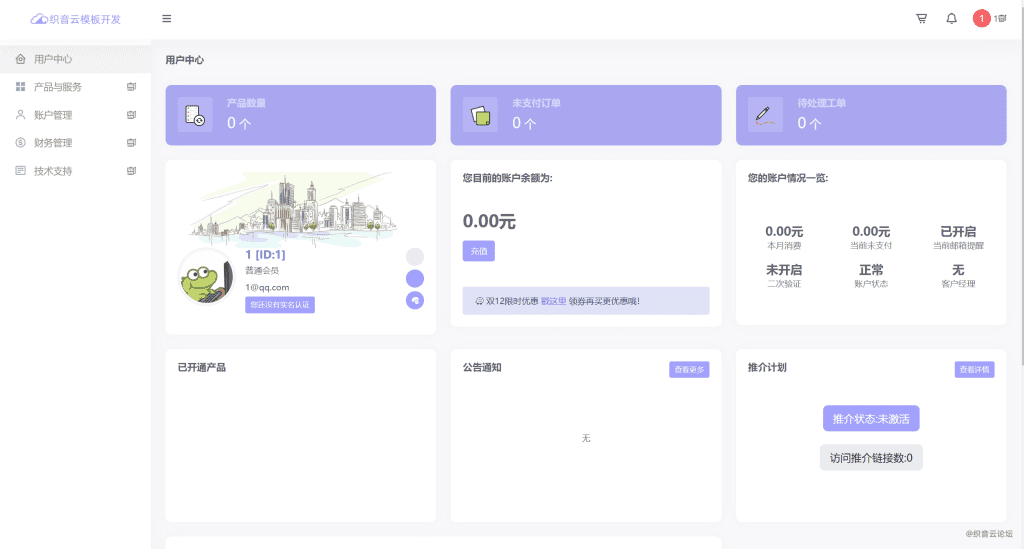Screen dimensions: 1024x549
Task: Click the 待处理工单 pencil icon
Action: pos(765,115)
